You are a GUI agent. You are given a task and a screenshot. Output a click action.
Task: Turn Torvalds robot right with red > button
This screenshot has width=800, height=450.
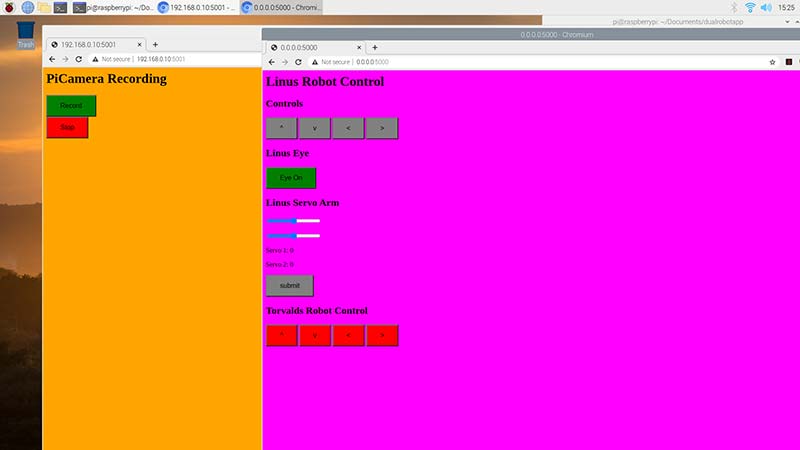point(382,336)
